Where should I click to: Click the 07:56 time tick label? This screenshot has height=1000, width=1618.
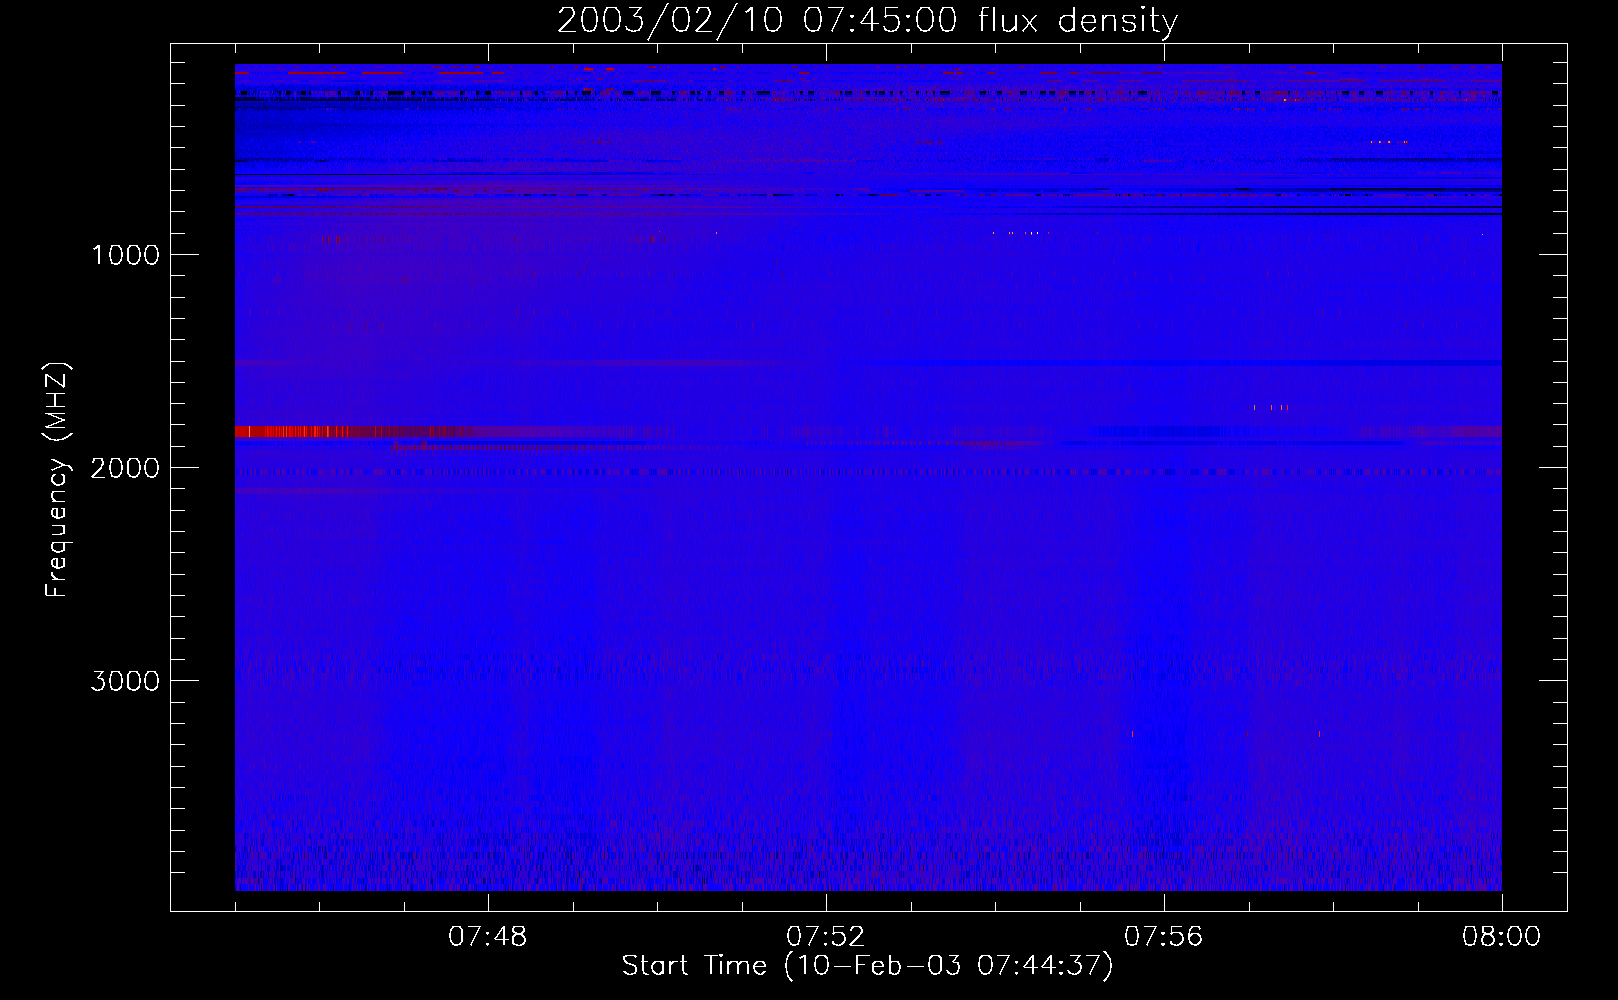1163,937
